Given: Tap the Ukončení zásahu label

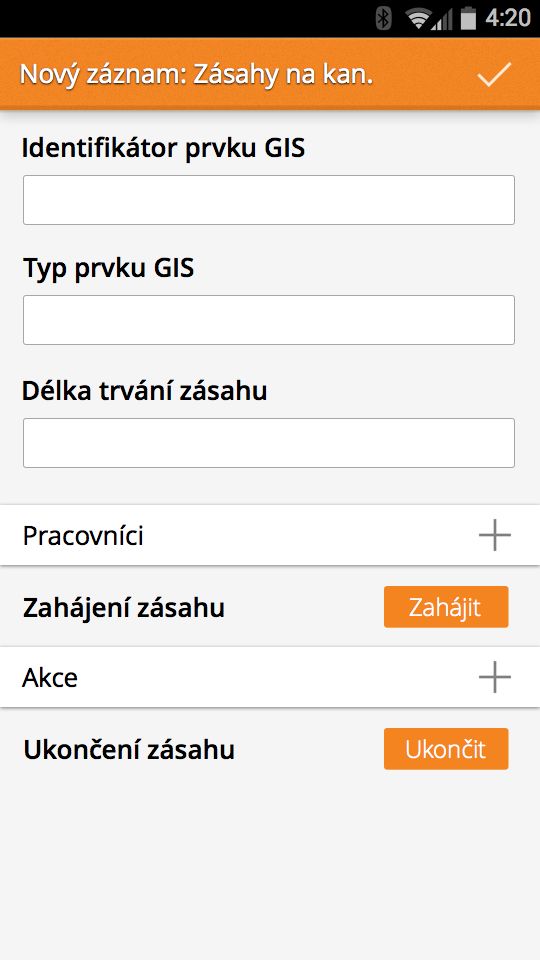Looking at the screenshot, I should tap(129, 749).
